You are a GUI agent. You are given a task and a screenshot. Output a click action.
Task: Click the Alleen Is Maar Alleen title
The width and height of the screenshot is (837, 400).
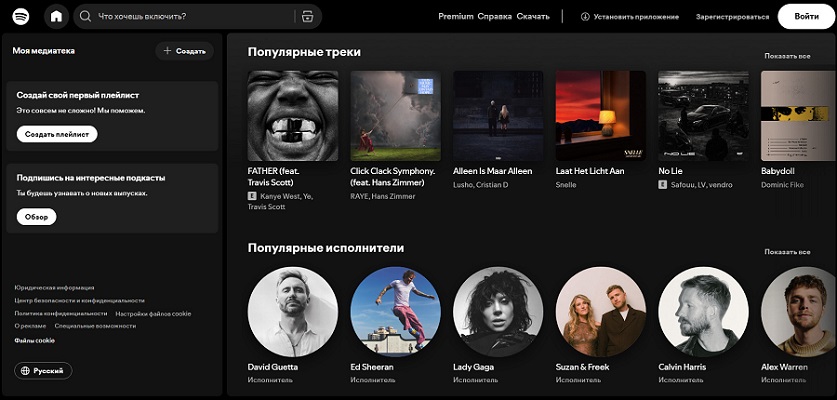click(492, 171)
